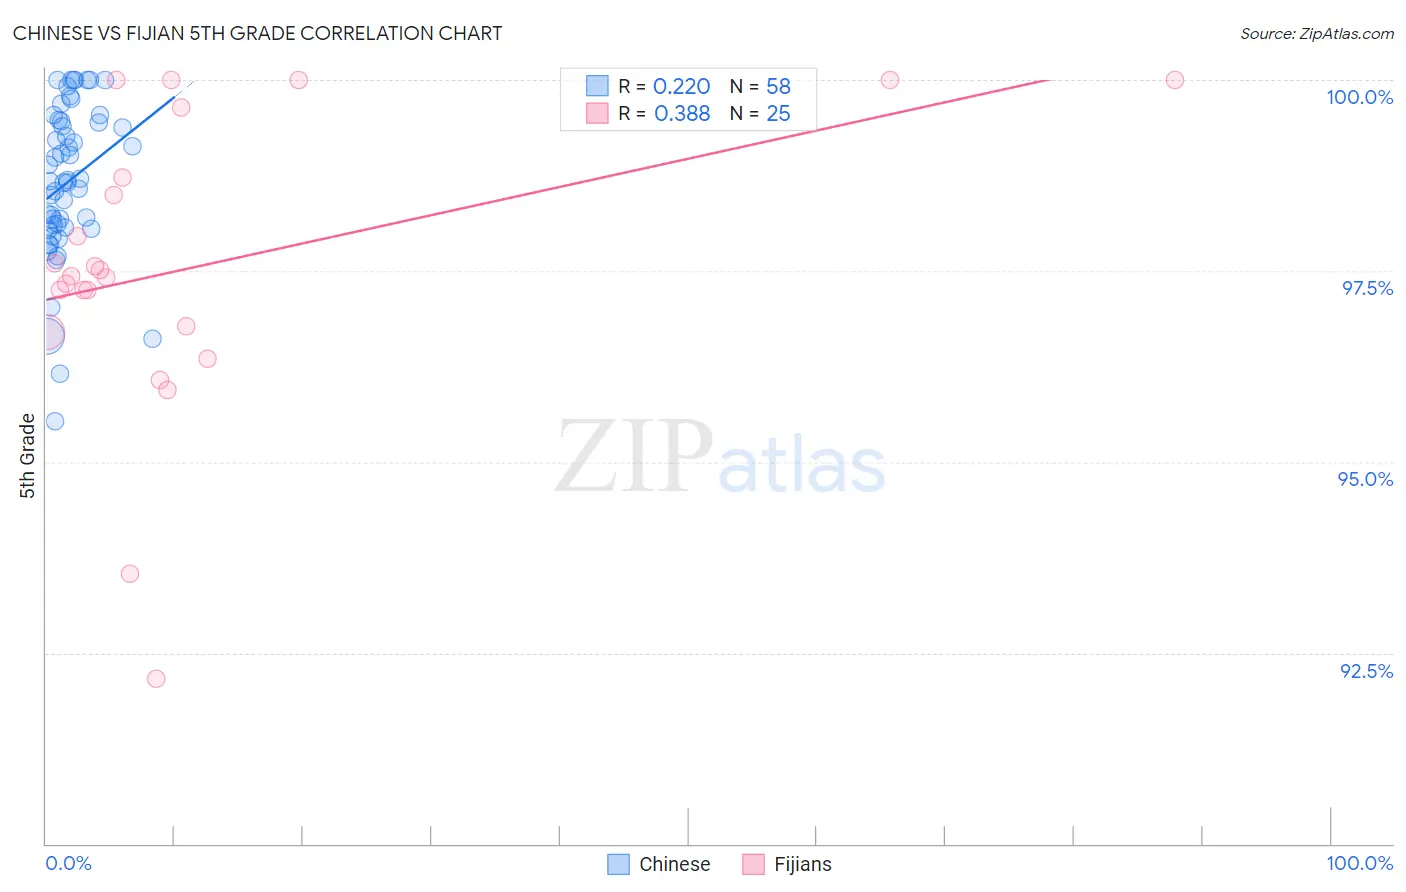The height and width of the screenshot is (892, 1406).
Task: Click the 0.0% x-axis label
Action: click(x=69, y=863)
